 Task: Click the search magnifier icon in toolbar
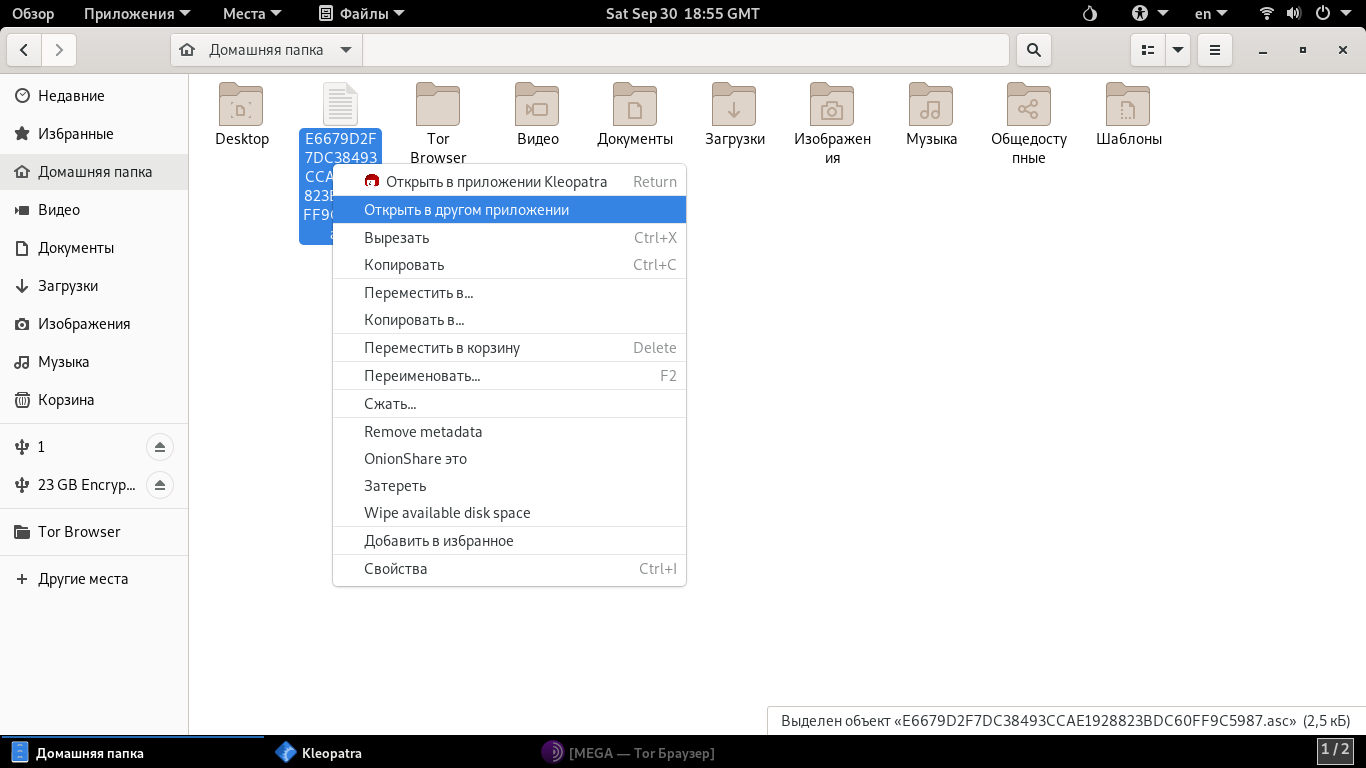[1033, 50]
